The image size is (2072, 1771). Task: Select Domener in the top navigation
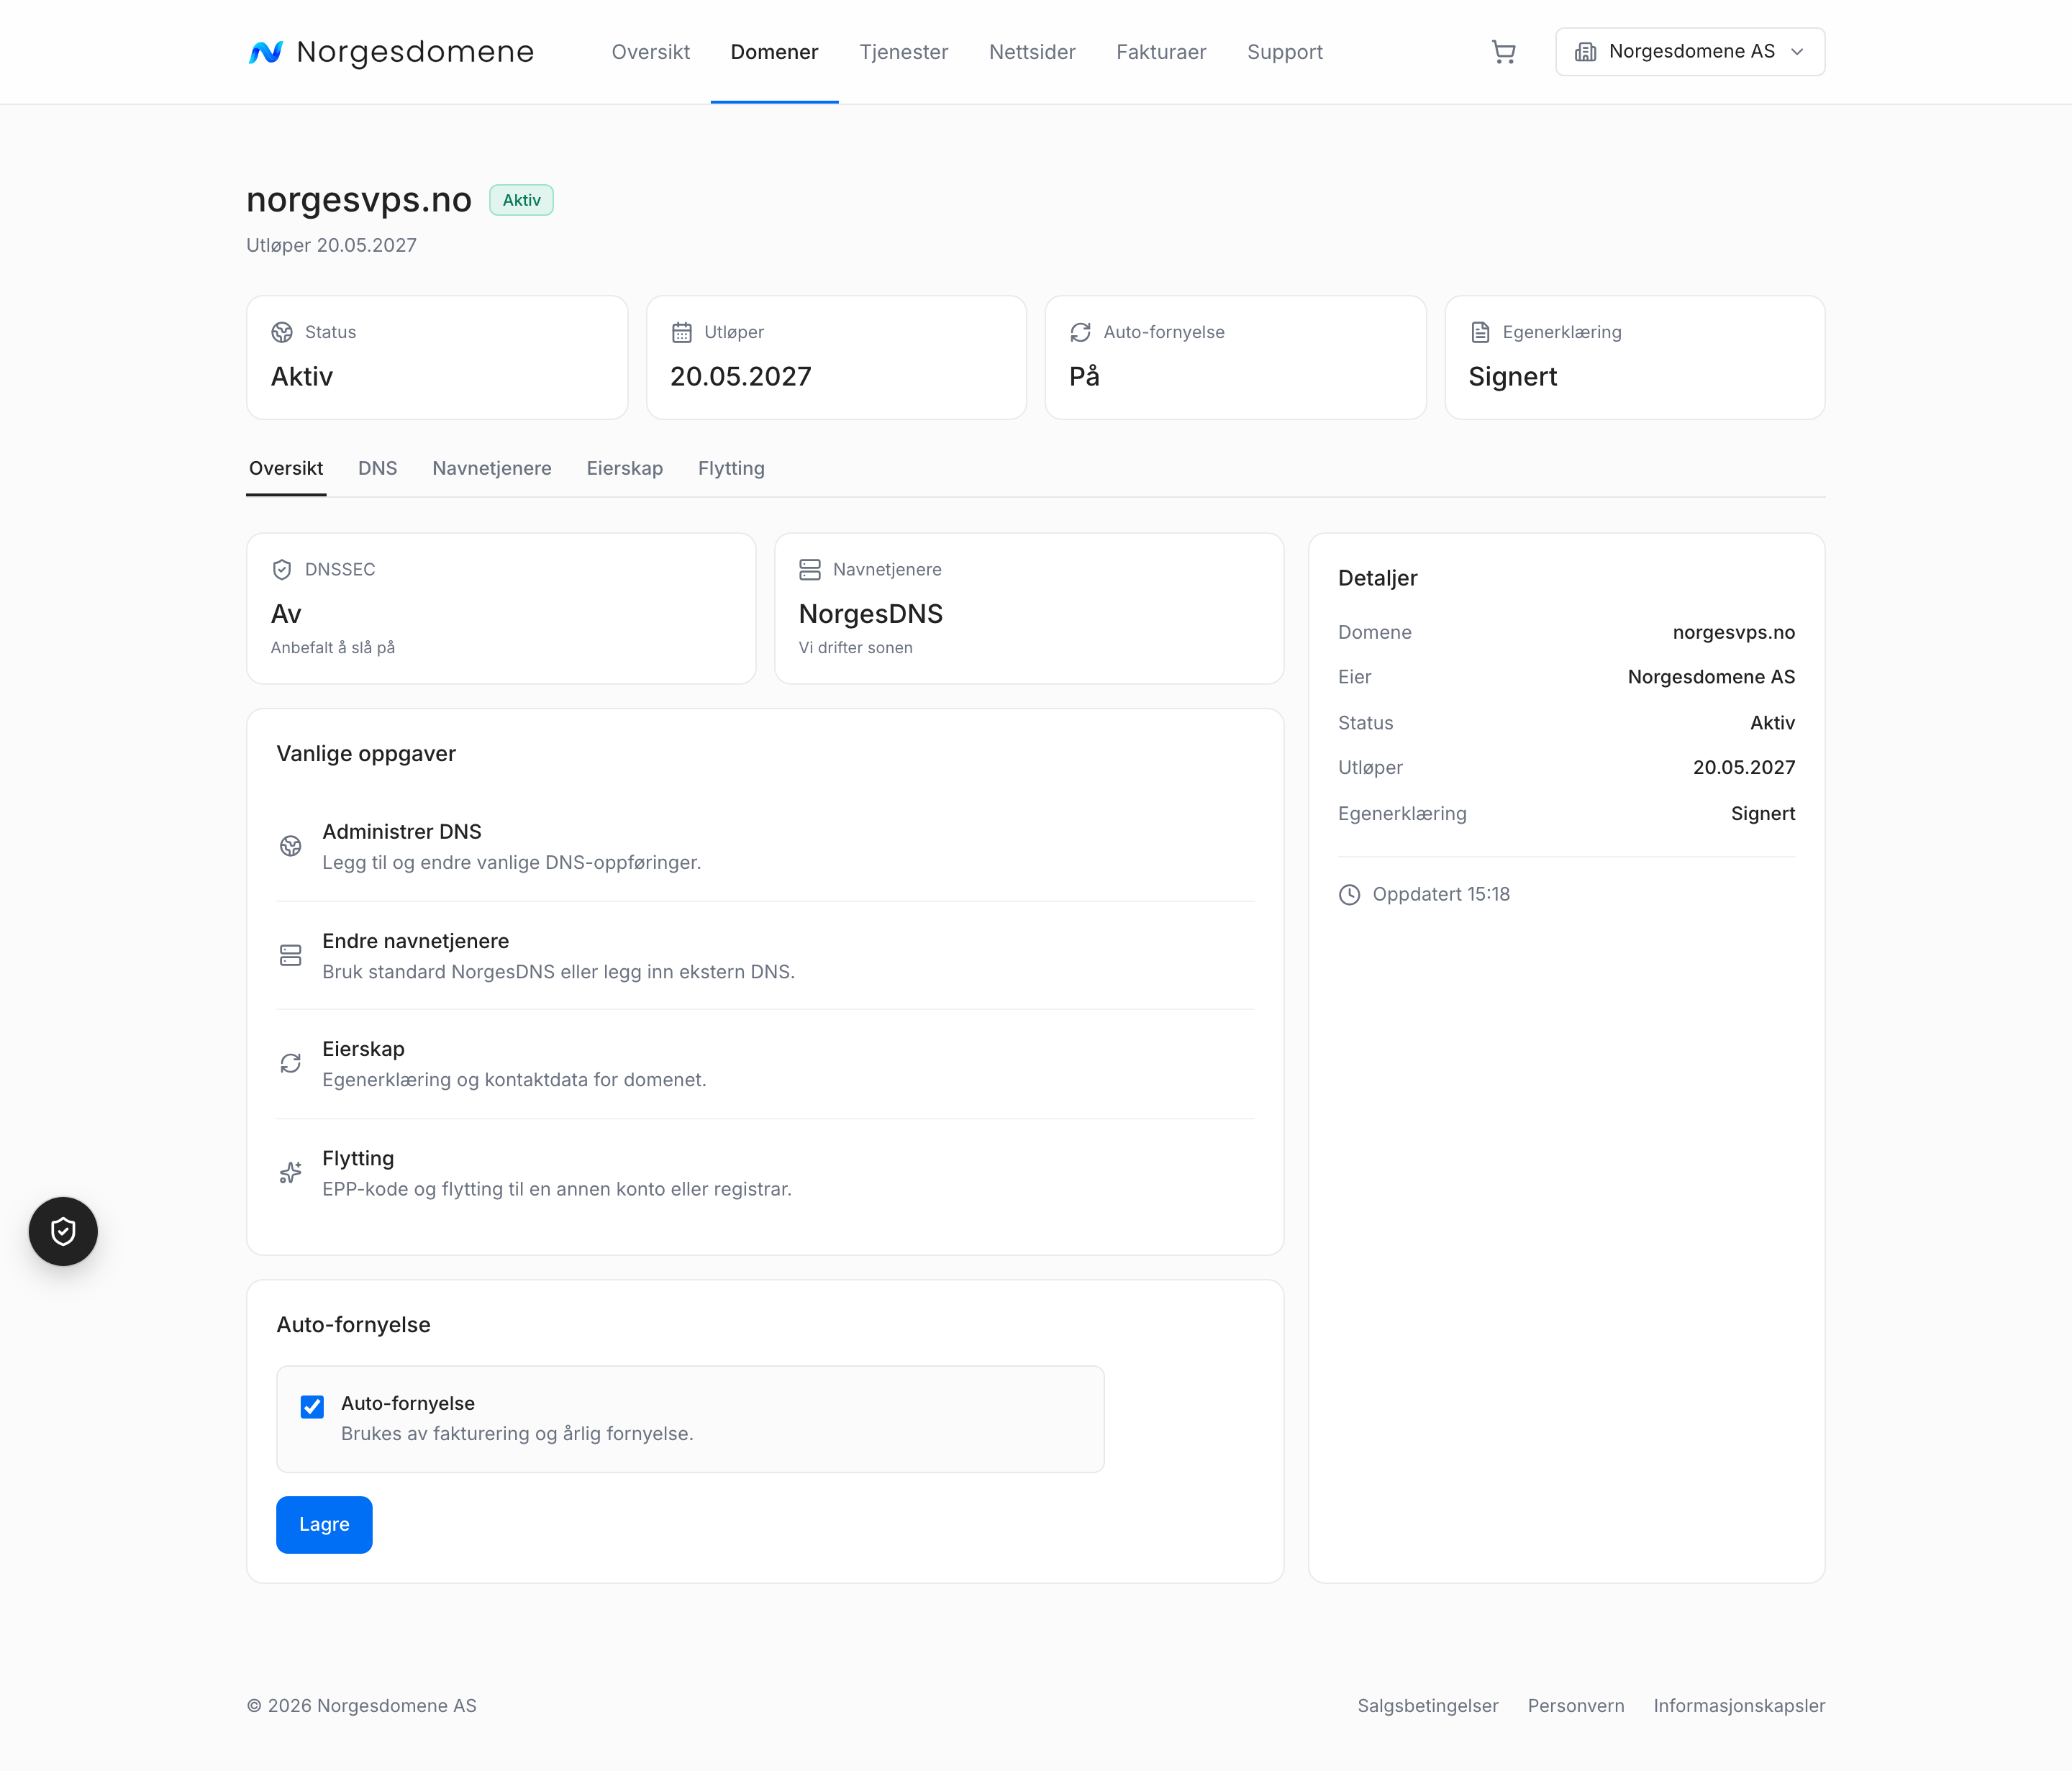[x=775, y=52]
